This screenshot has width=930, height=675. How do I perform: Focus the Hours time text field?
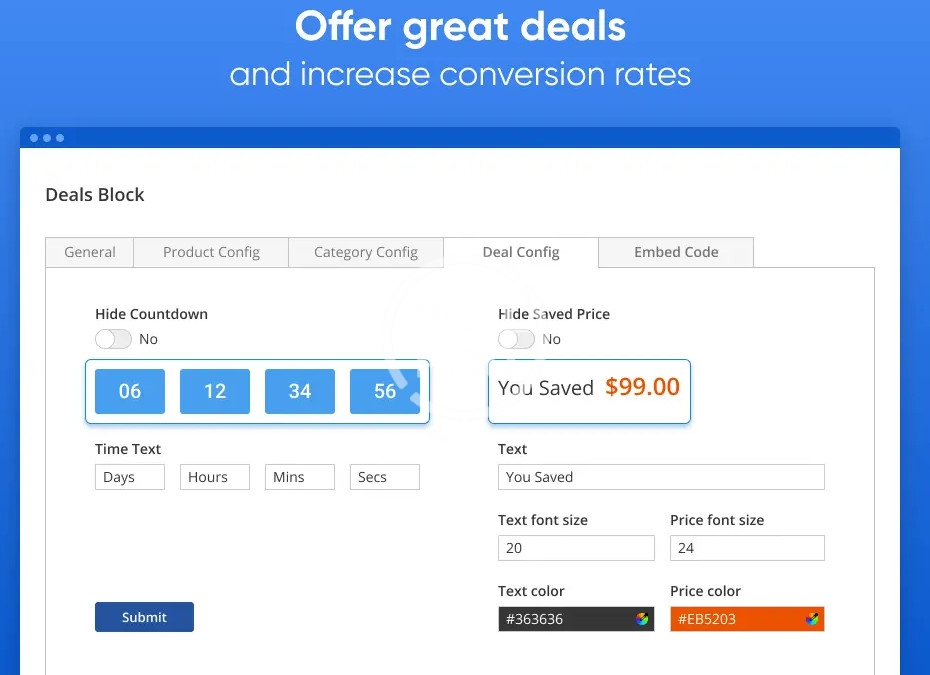215,477
